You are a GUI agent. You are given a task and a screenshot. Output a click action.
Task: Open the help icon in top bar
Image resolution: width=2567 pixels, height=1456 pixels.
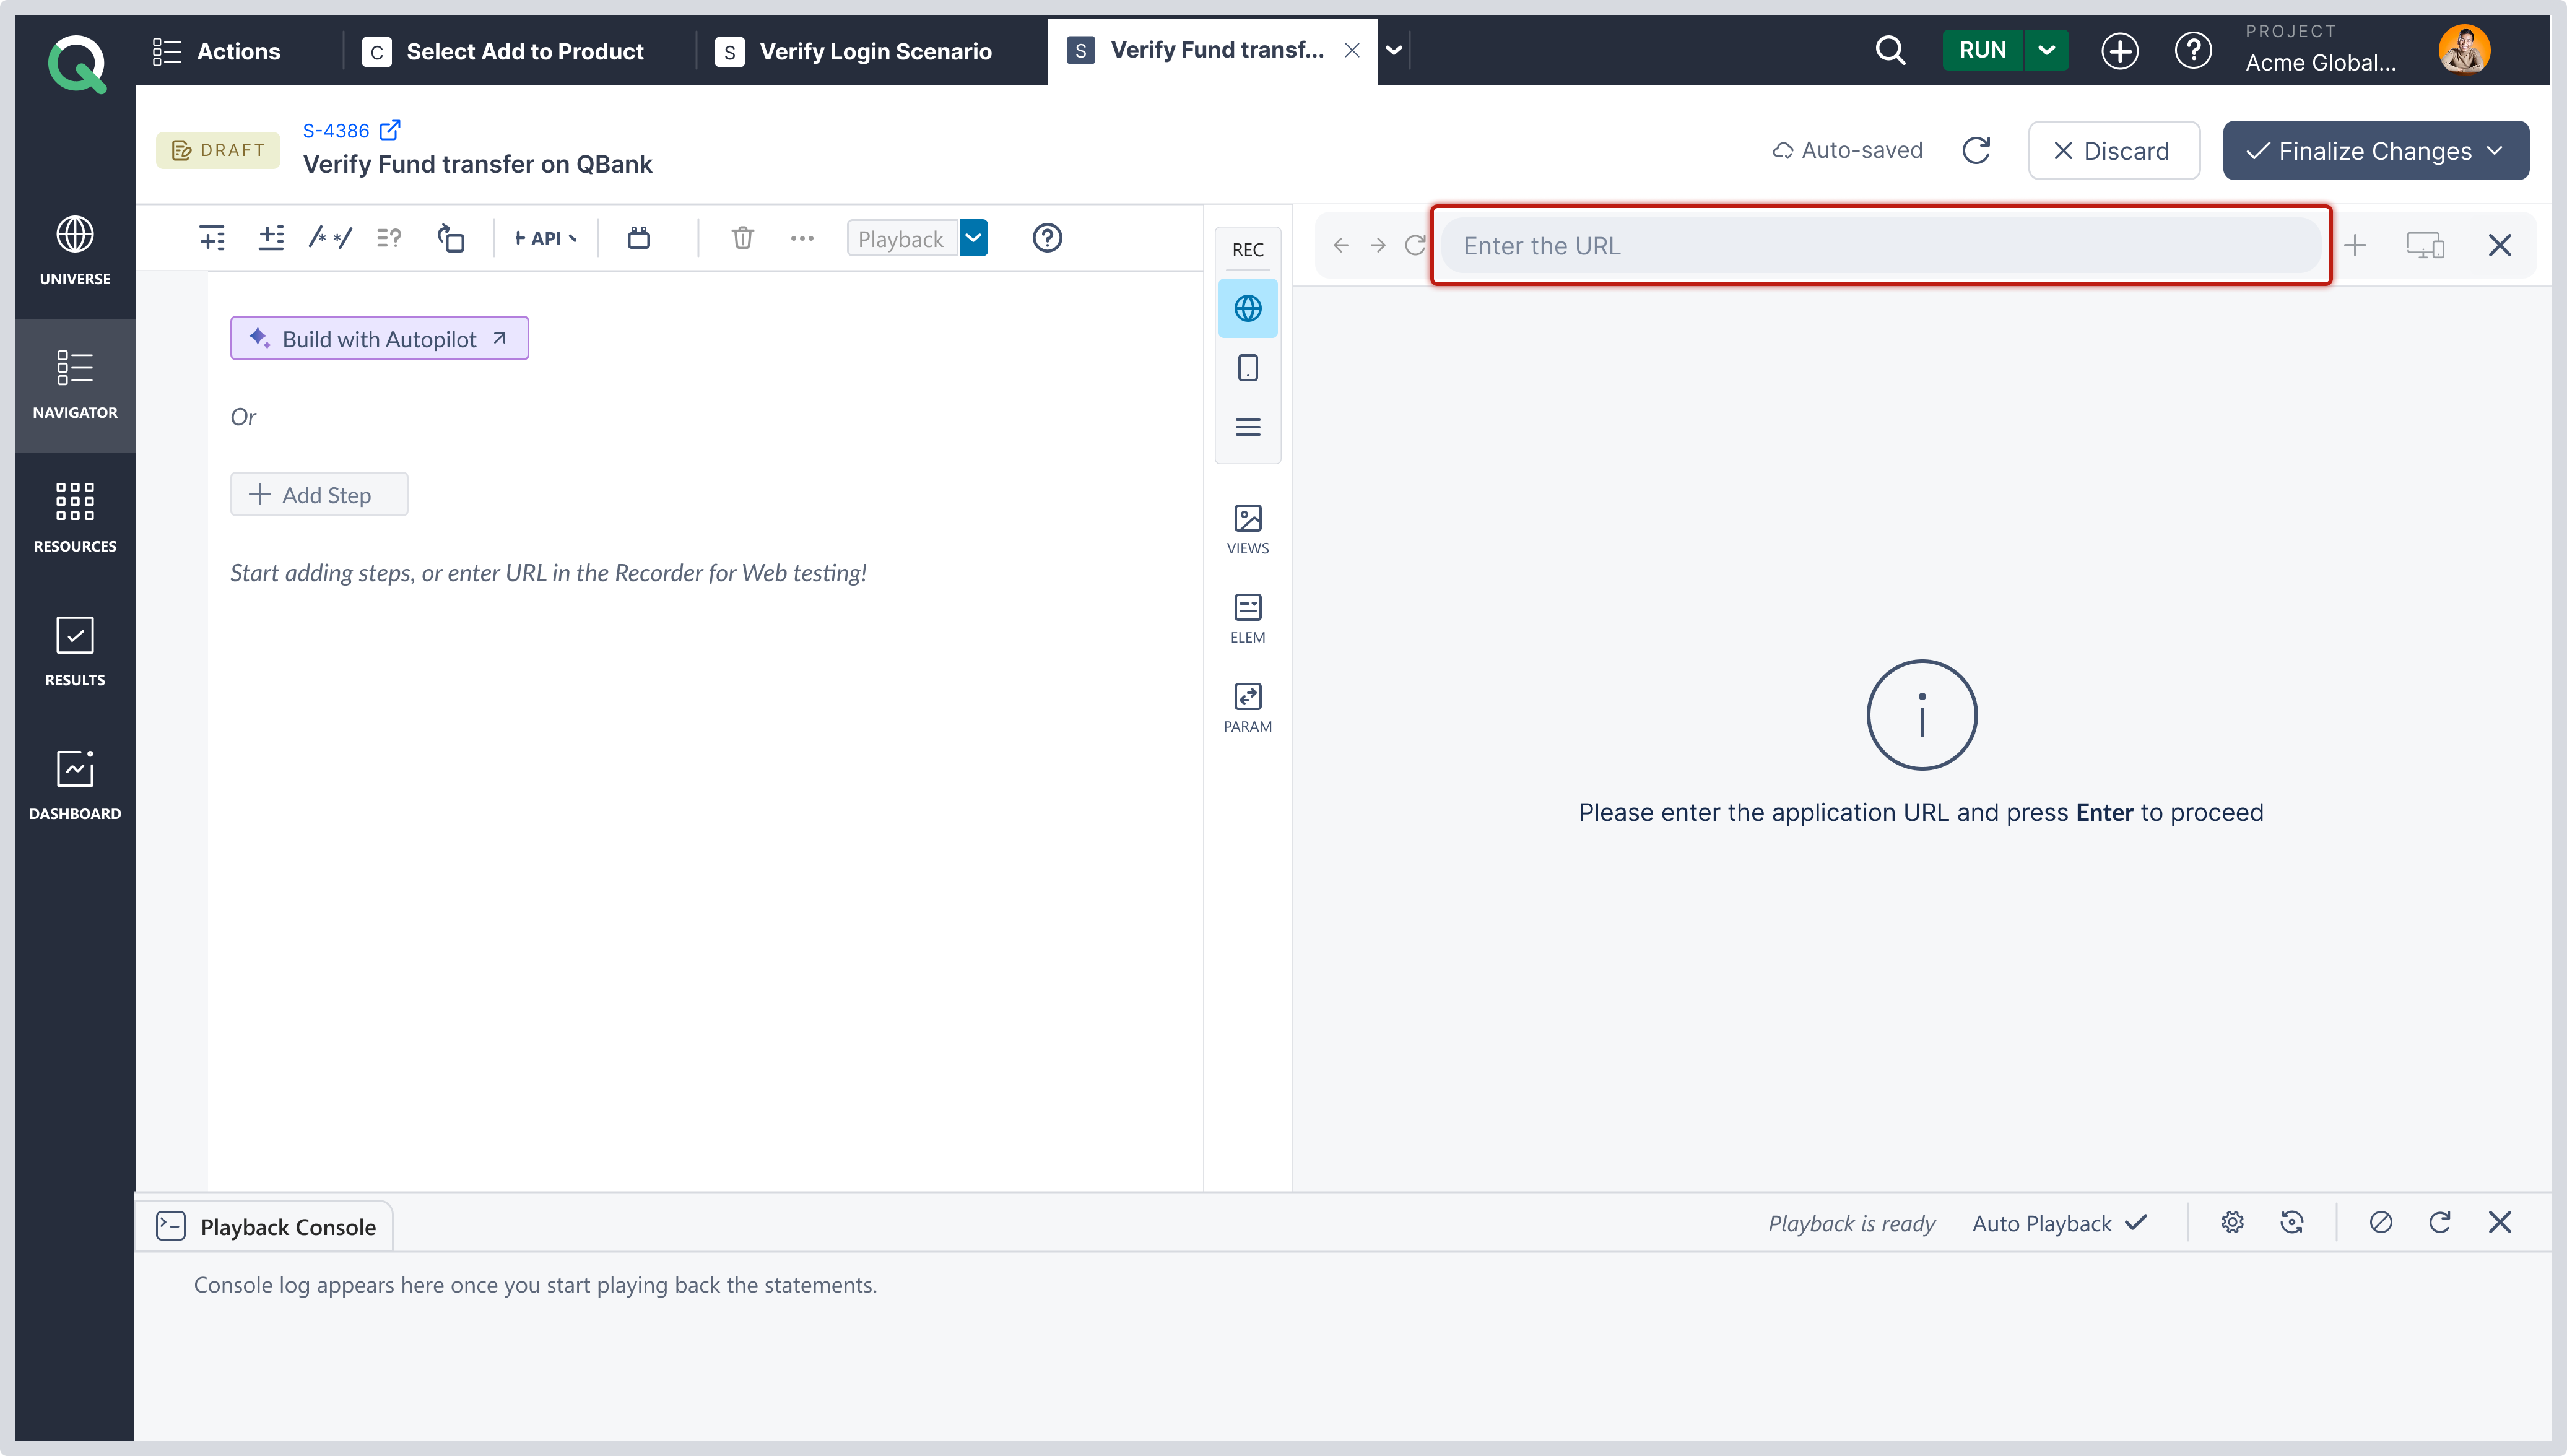(x=2193, y=50)
